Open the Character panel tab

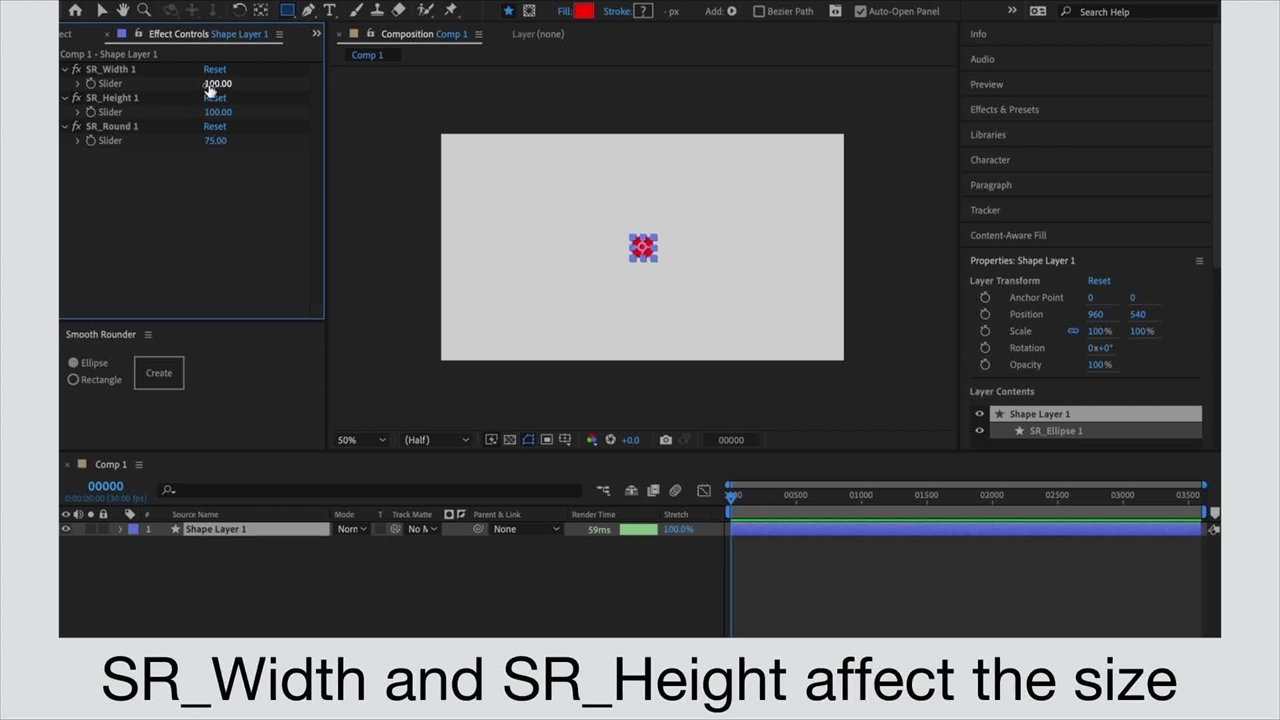pos(990,160)
